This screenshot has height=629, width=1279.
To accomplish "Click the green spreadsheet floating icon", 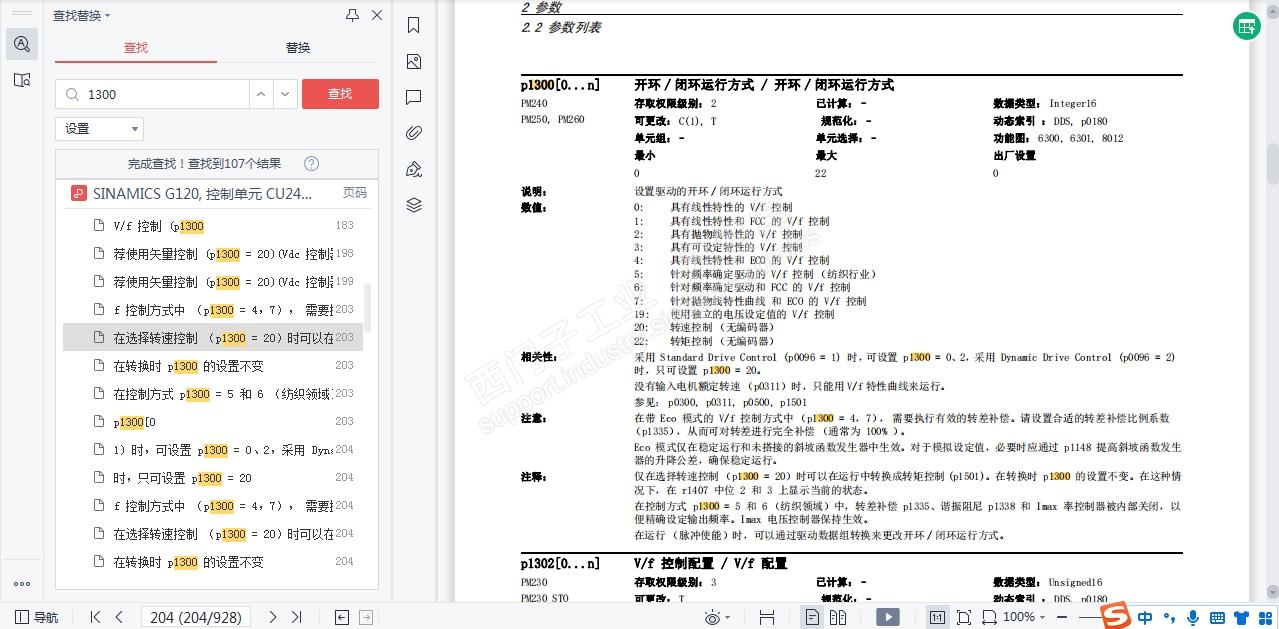I will 1246,26.
